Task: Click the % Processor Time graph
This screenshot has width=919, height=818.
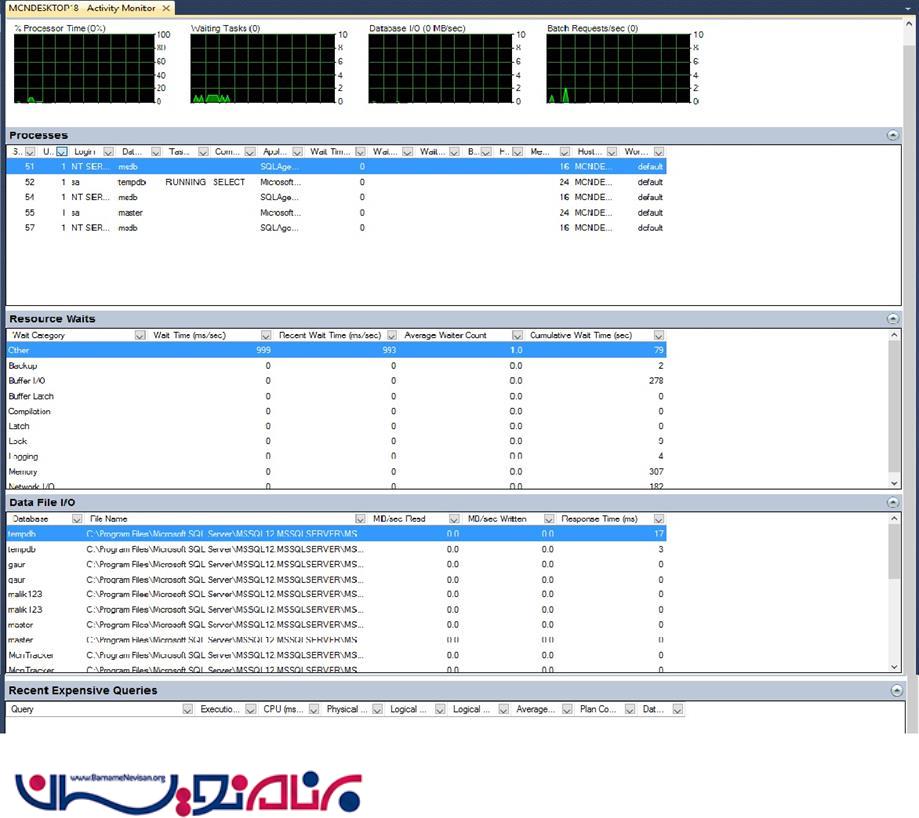Action: tap(84, 68)
